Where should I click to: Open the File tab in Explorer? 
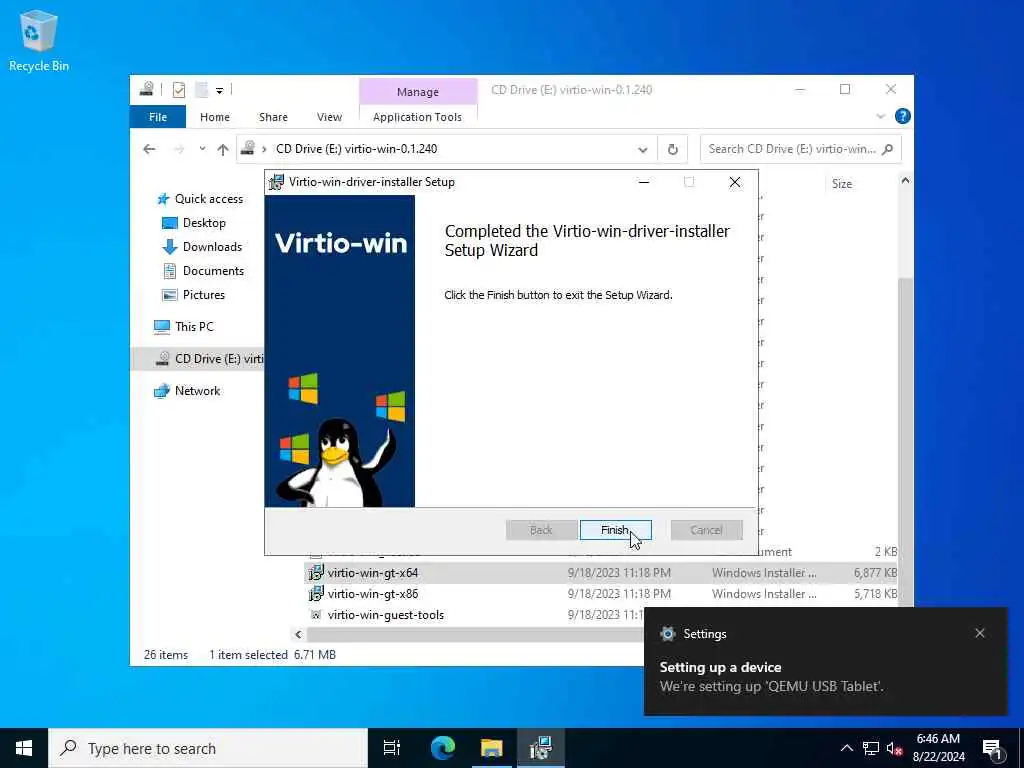point(157,117)
